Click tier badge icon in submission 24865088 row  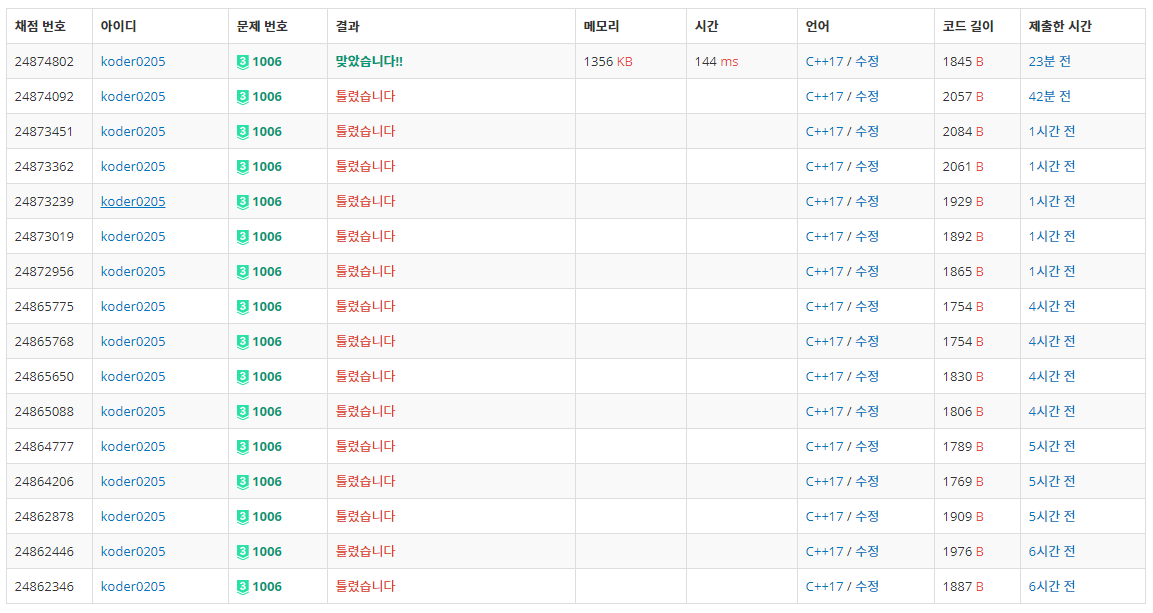(243, 412)
